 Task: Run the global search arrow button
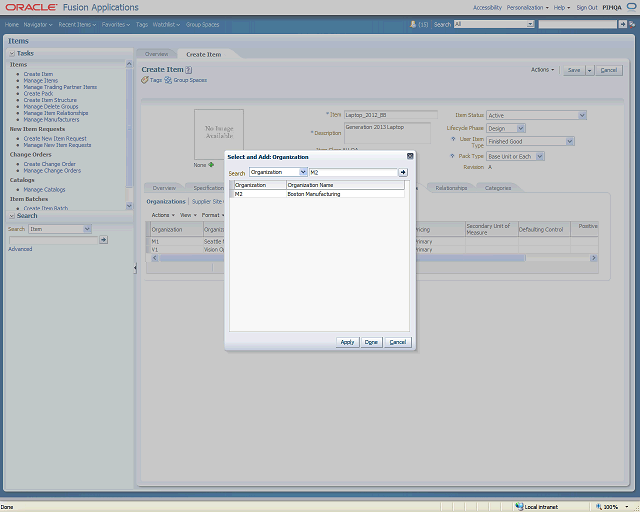coord(622,24)
